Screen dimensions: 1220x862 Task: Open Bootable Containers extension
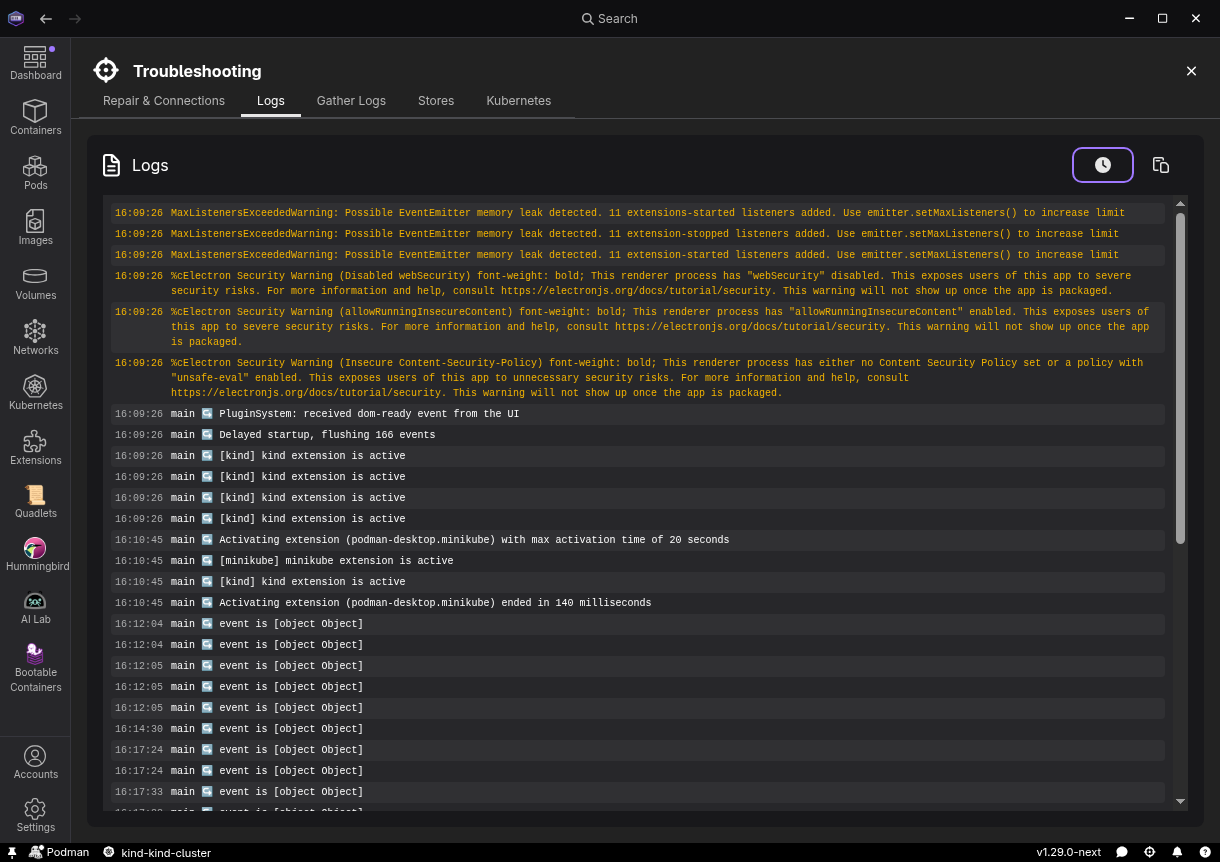35,667
